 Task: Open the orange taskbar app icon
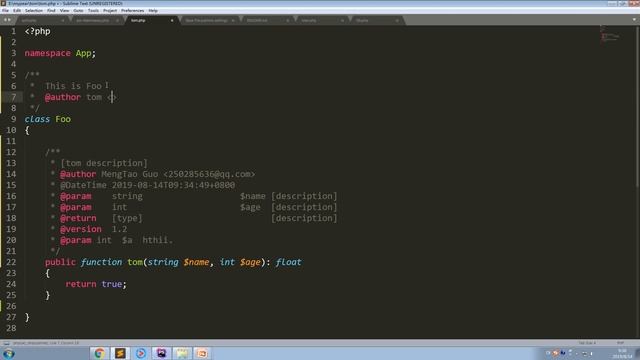tap(202, 353)
